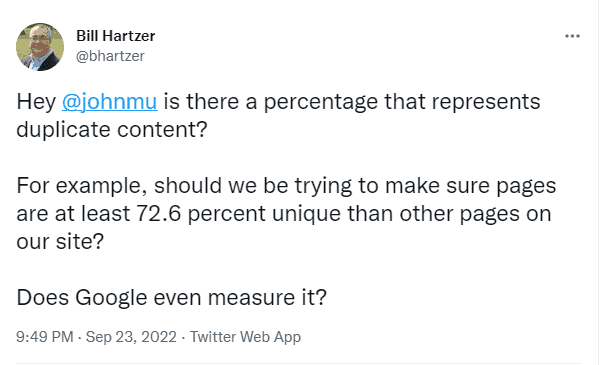This screenshot has width=600, height=365.
Task: Click Bill Hartzer's profile avatar
Action: pyautogui.click(x=40, y=47)
